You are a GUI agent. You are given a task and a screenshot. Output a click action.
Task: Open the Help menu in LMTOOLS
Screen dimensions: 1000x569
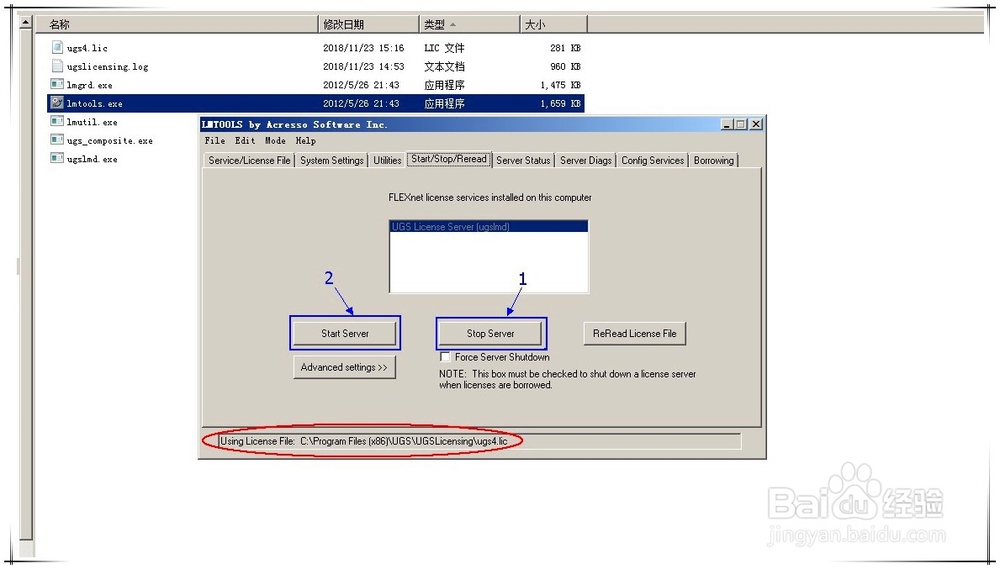point(305,140)
